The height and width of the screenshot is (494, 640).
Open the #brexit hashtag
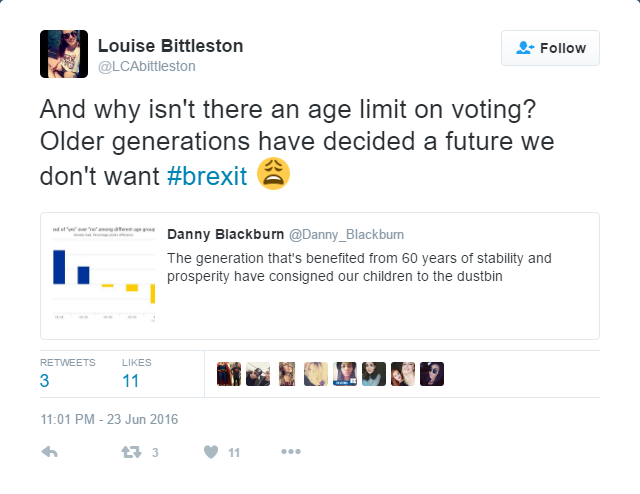click(207, 176)
